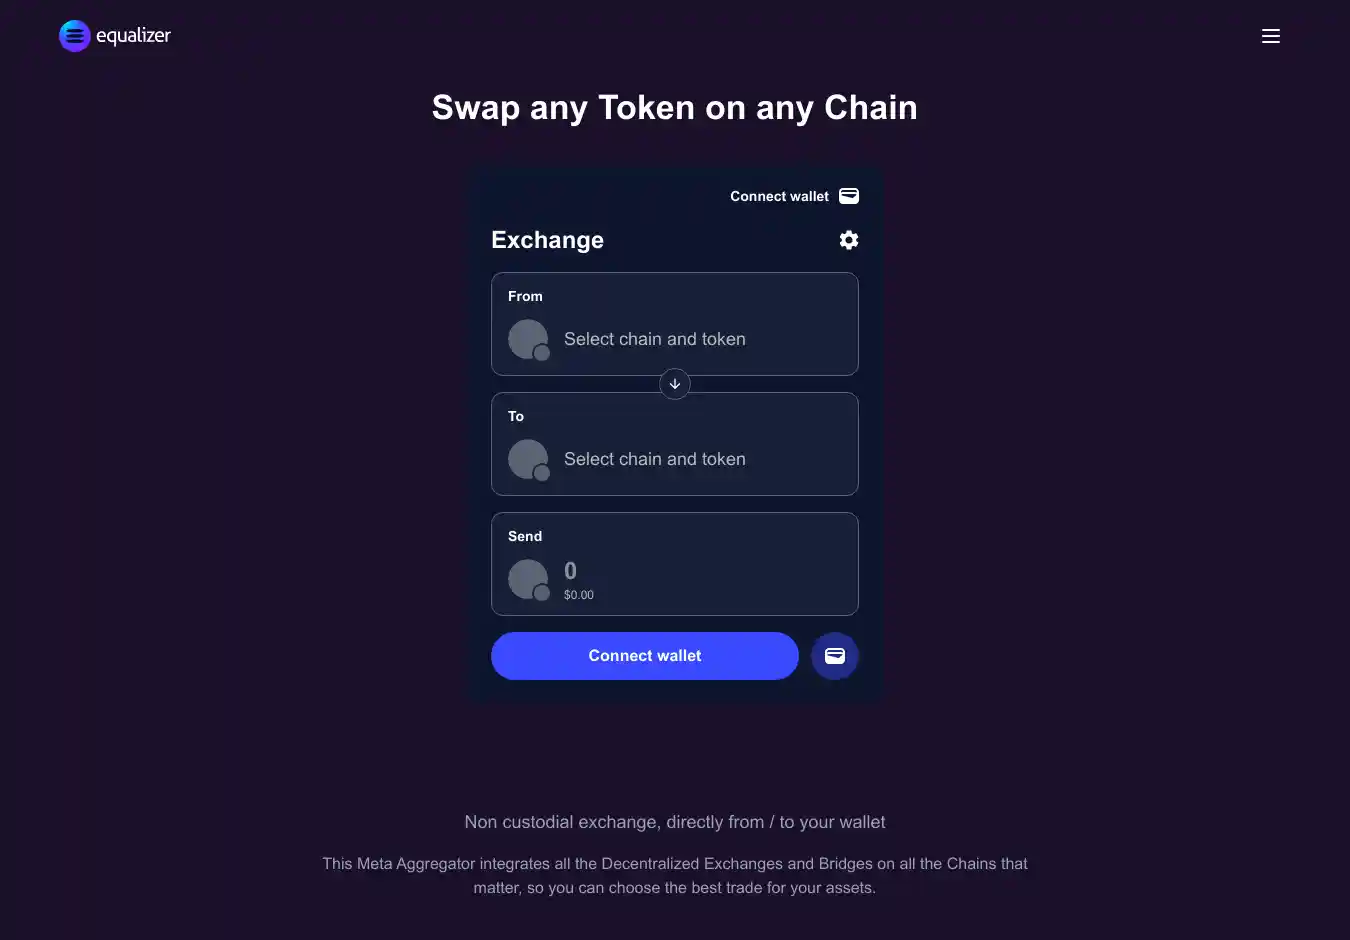This screenshot has width=1350, height=940.
Task: Click the From token placeholder avatar
Action: click(528, 339)
